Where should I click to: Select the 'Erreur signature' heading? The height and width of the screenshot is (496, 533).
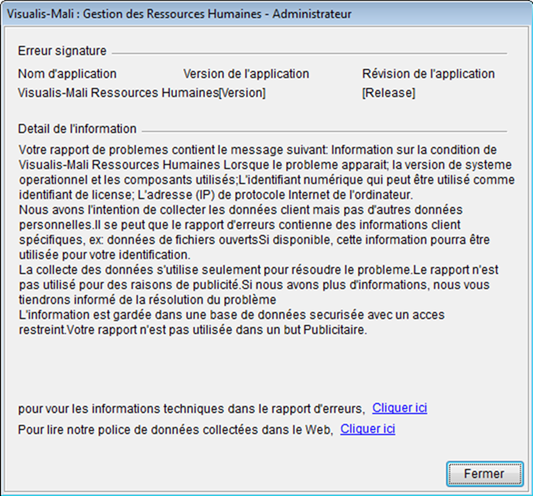click(62, 51)
